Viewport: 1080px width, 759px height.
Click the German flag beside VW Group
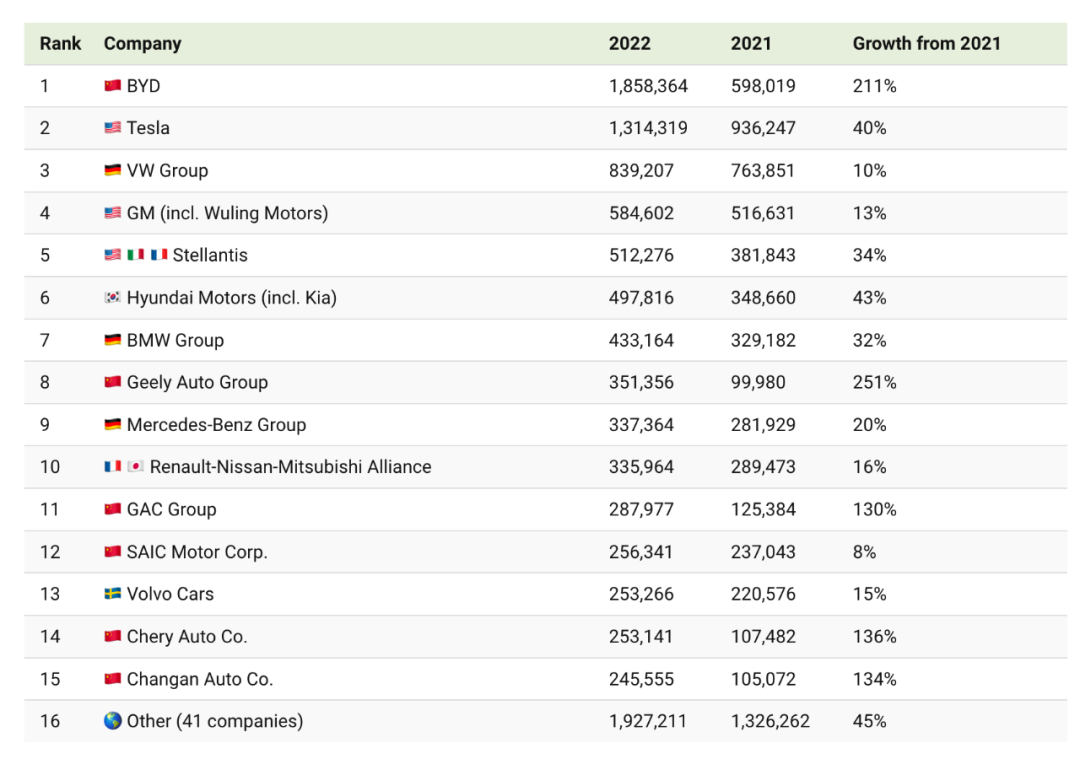113,171
